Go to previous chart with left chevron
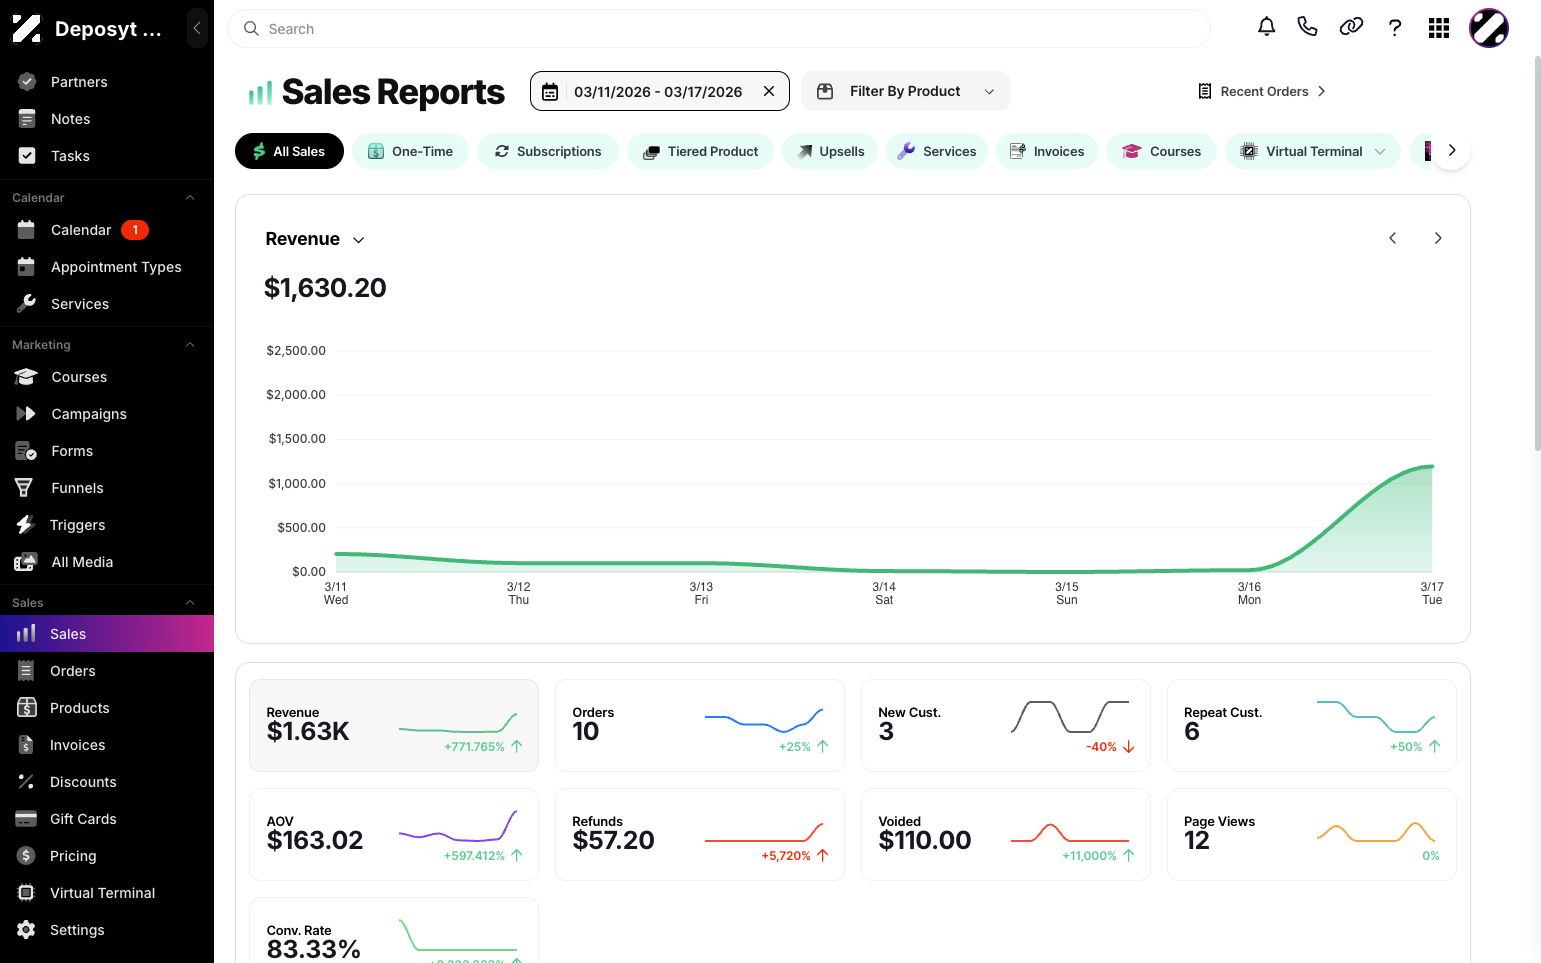The width and height of the screenshot is (1541, 963). 1393,238
